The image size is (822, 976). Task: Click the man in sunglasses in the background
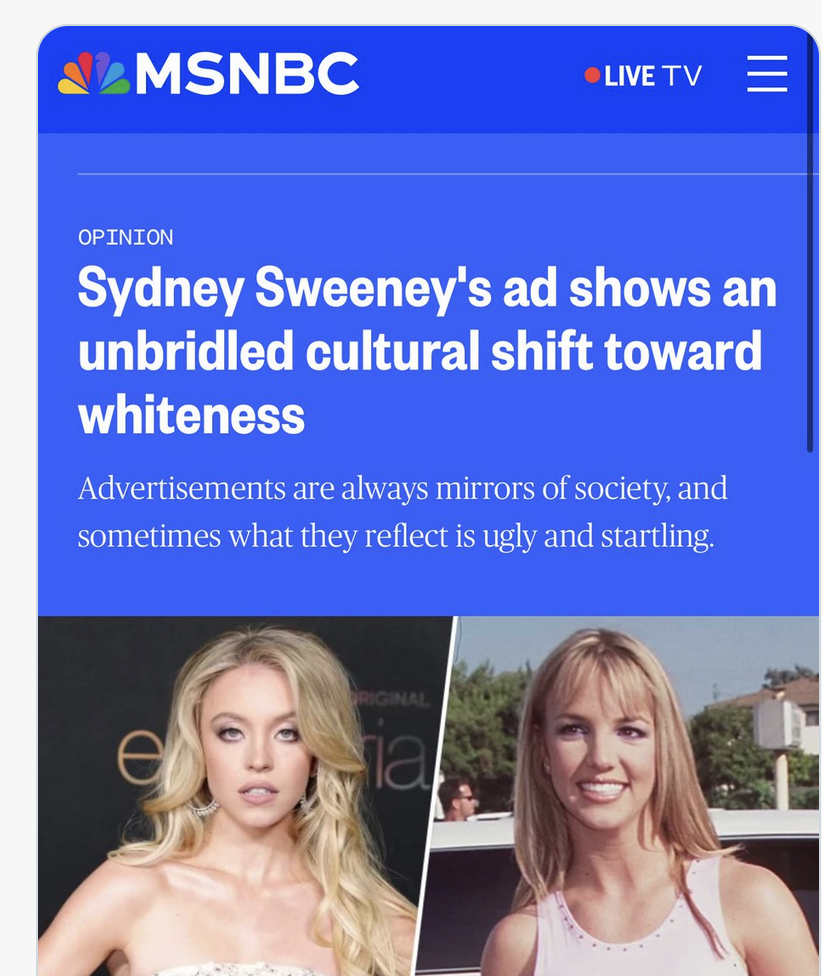[456, 799]
